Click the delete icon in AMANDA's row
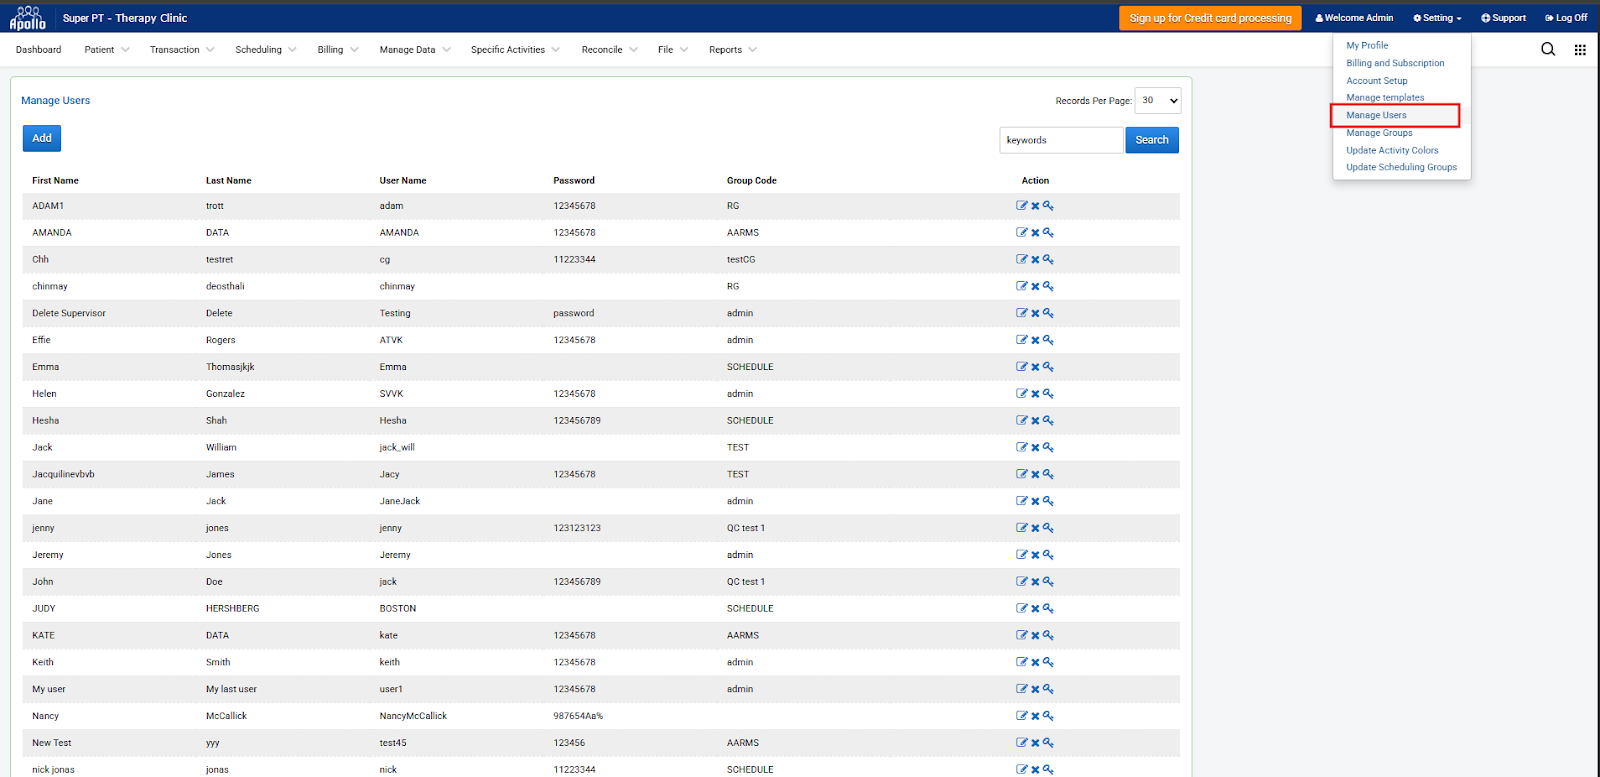This screenshot has width=1600, height=777. (1035, 233)
